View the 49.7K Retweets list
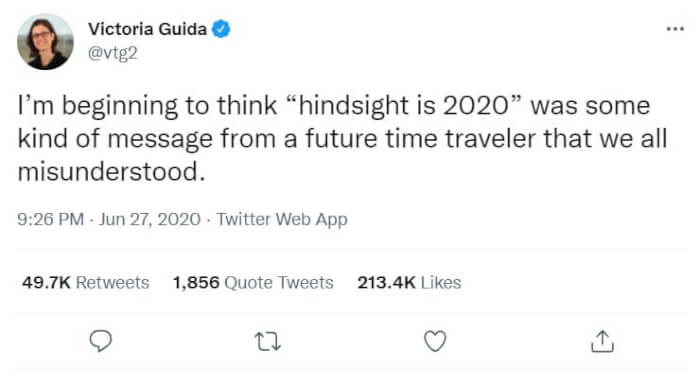Viewport: 700px width, 386px height. tap(86, 282)
